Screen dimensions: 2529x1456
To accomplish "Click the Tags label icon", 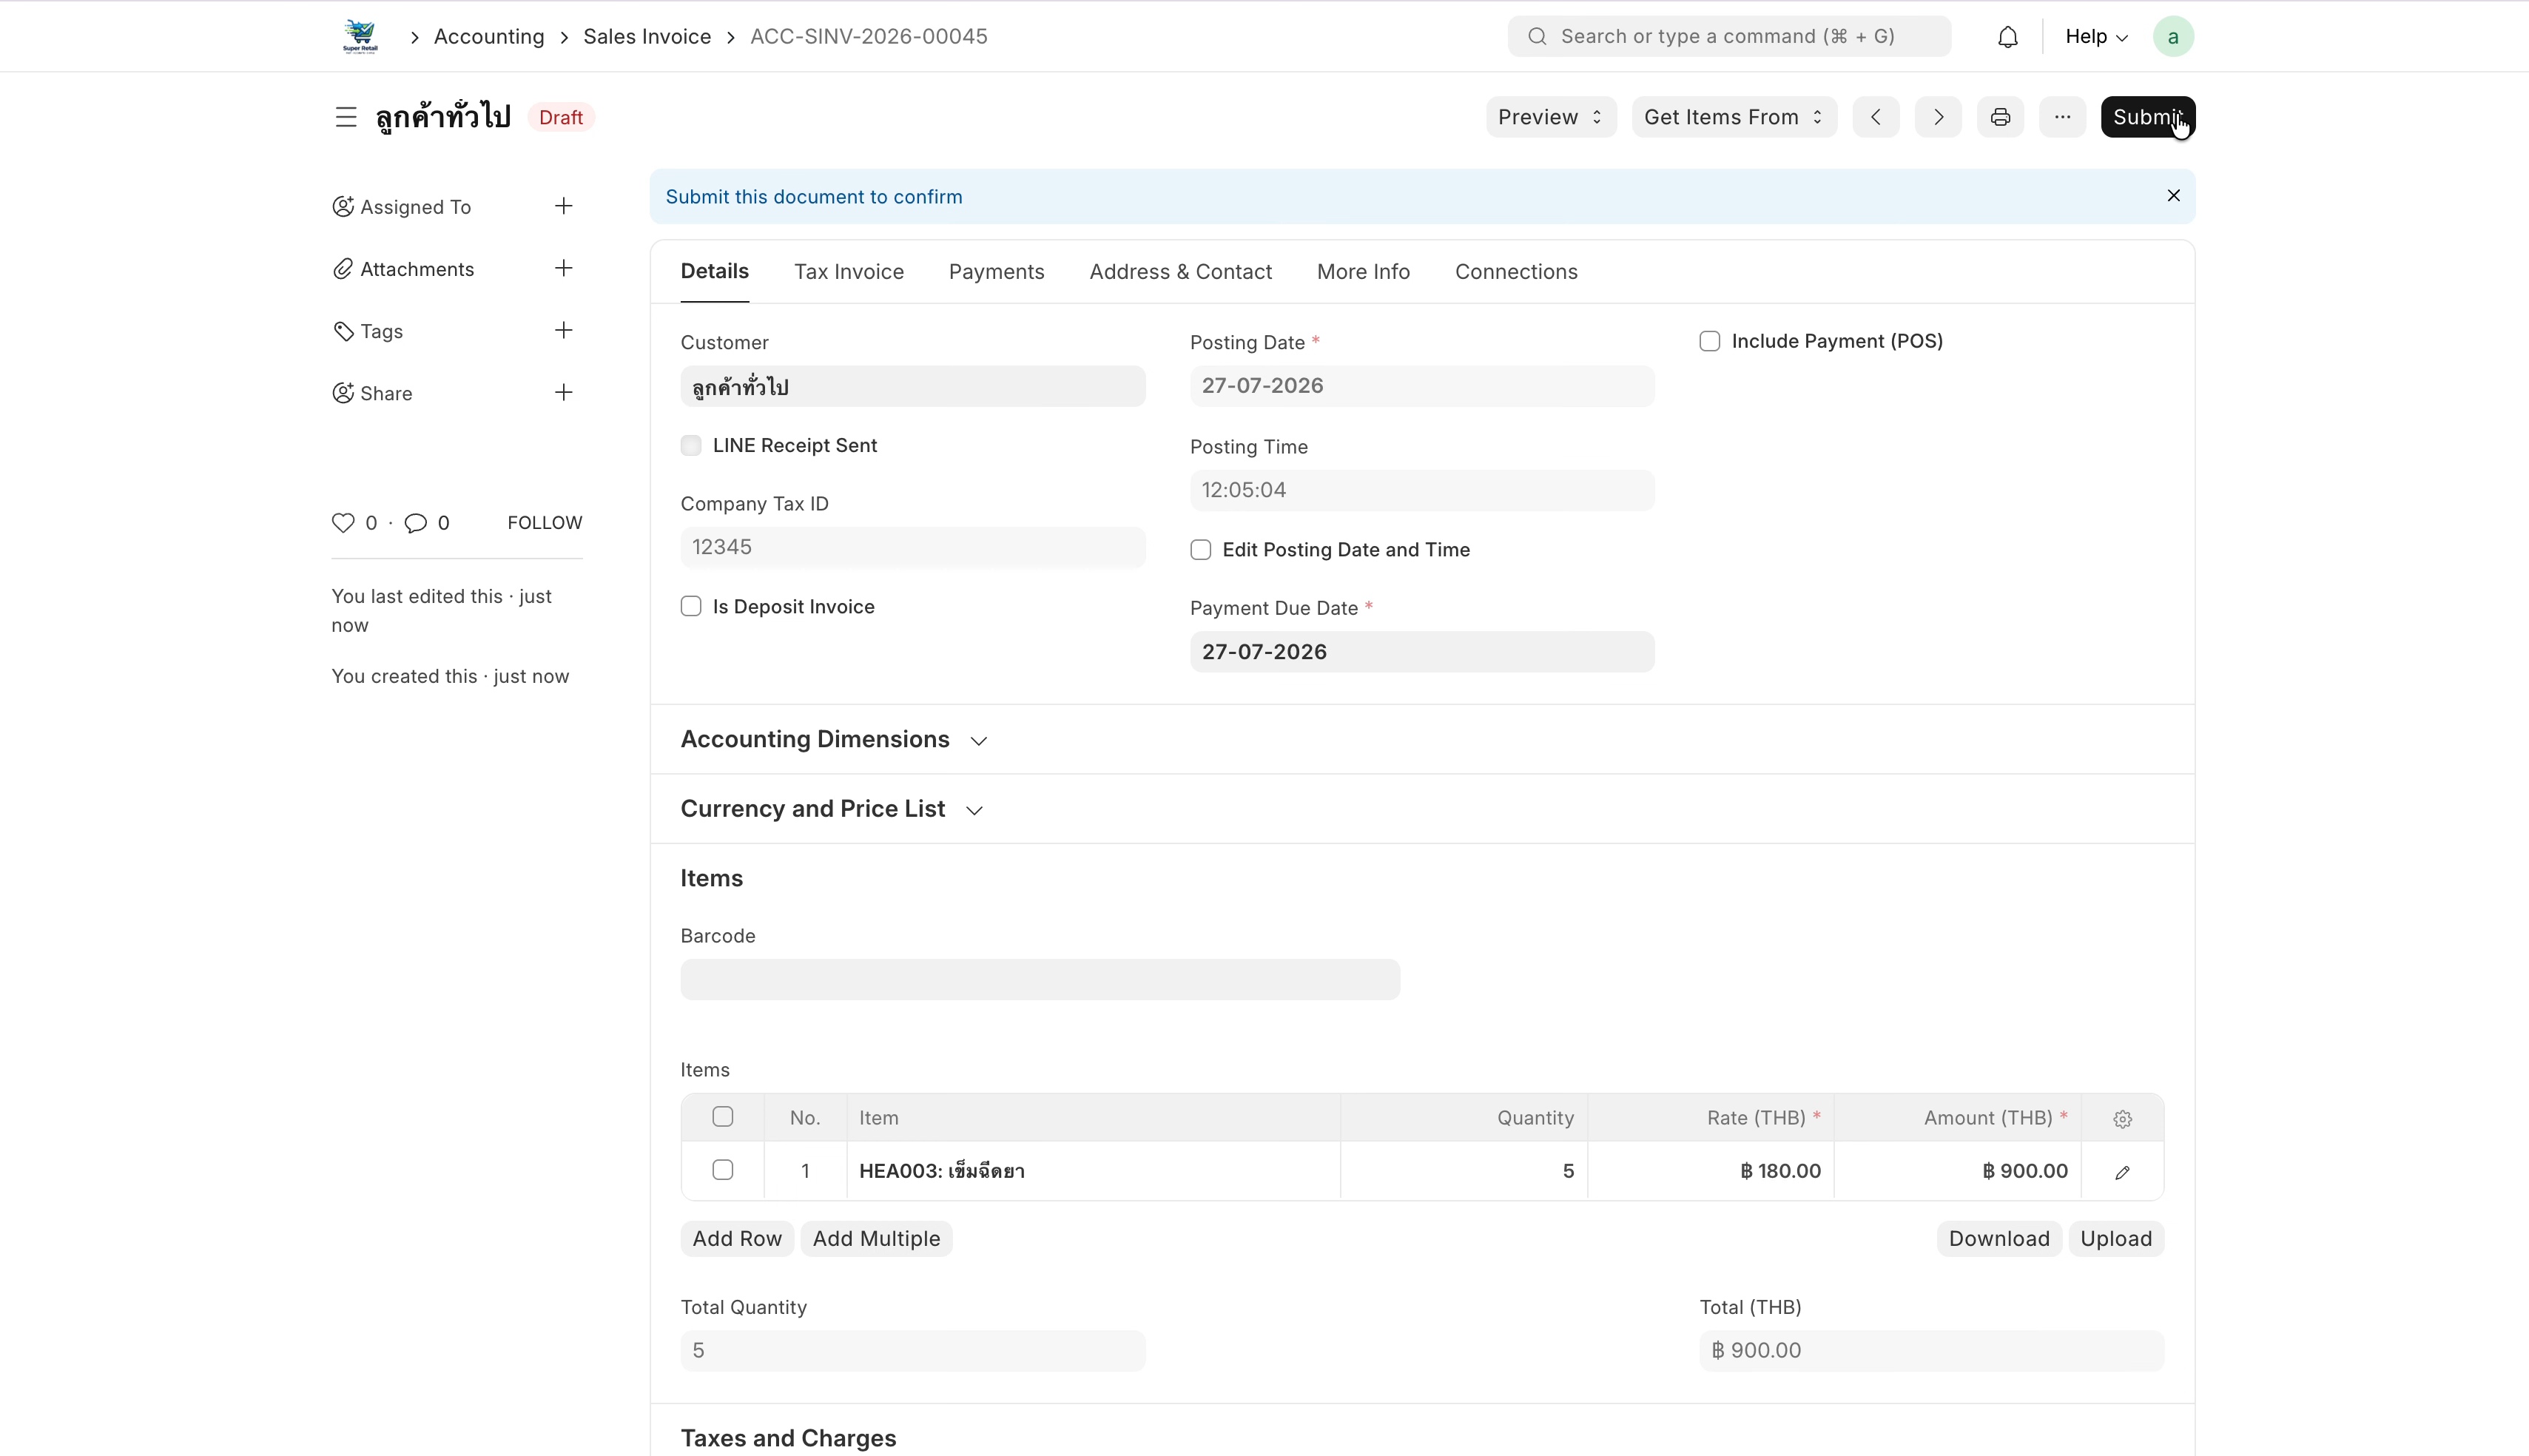I will coord(343,331).
